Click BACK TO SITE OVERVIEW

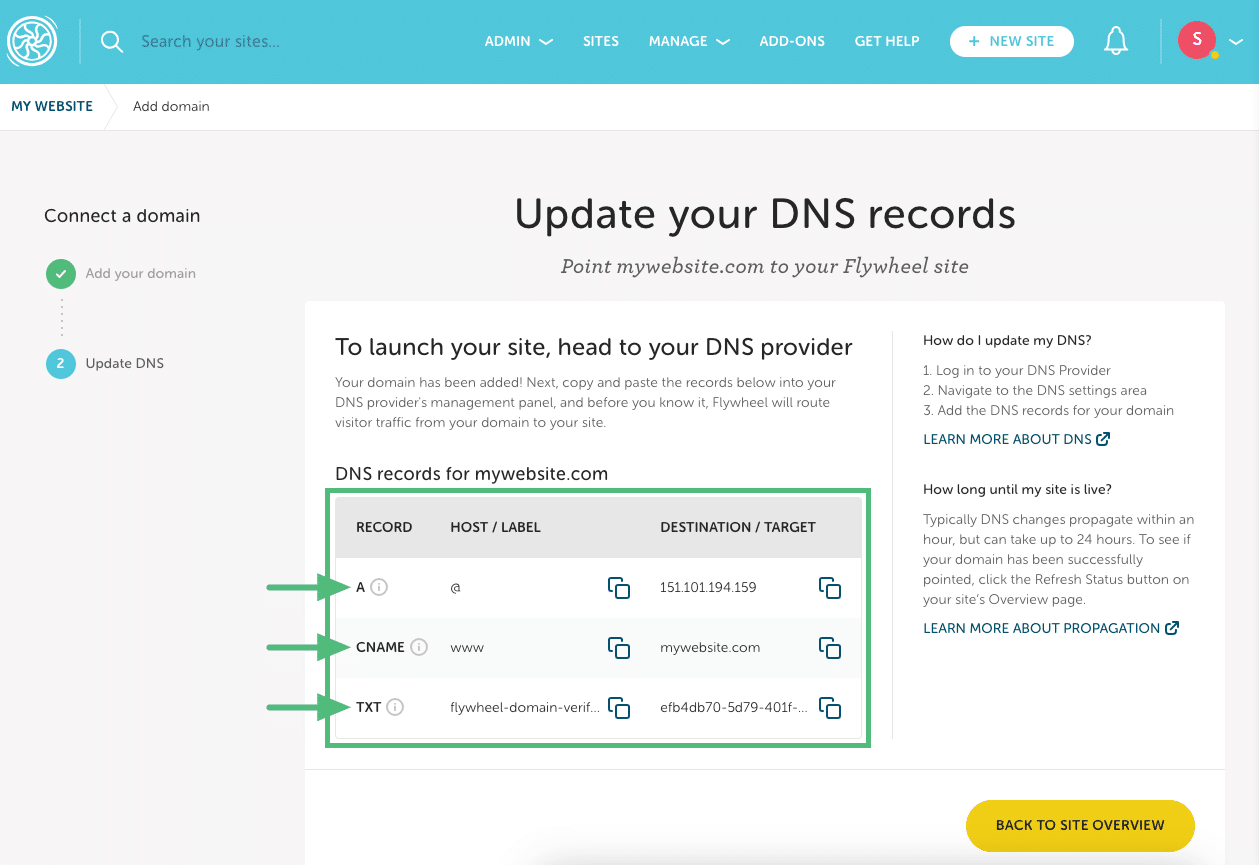[x=1080, y=826]
